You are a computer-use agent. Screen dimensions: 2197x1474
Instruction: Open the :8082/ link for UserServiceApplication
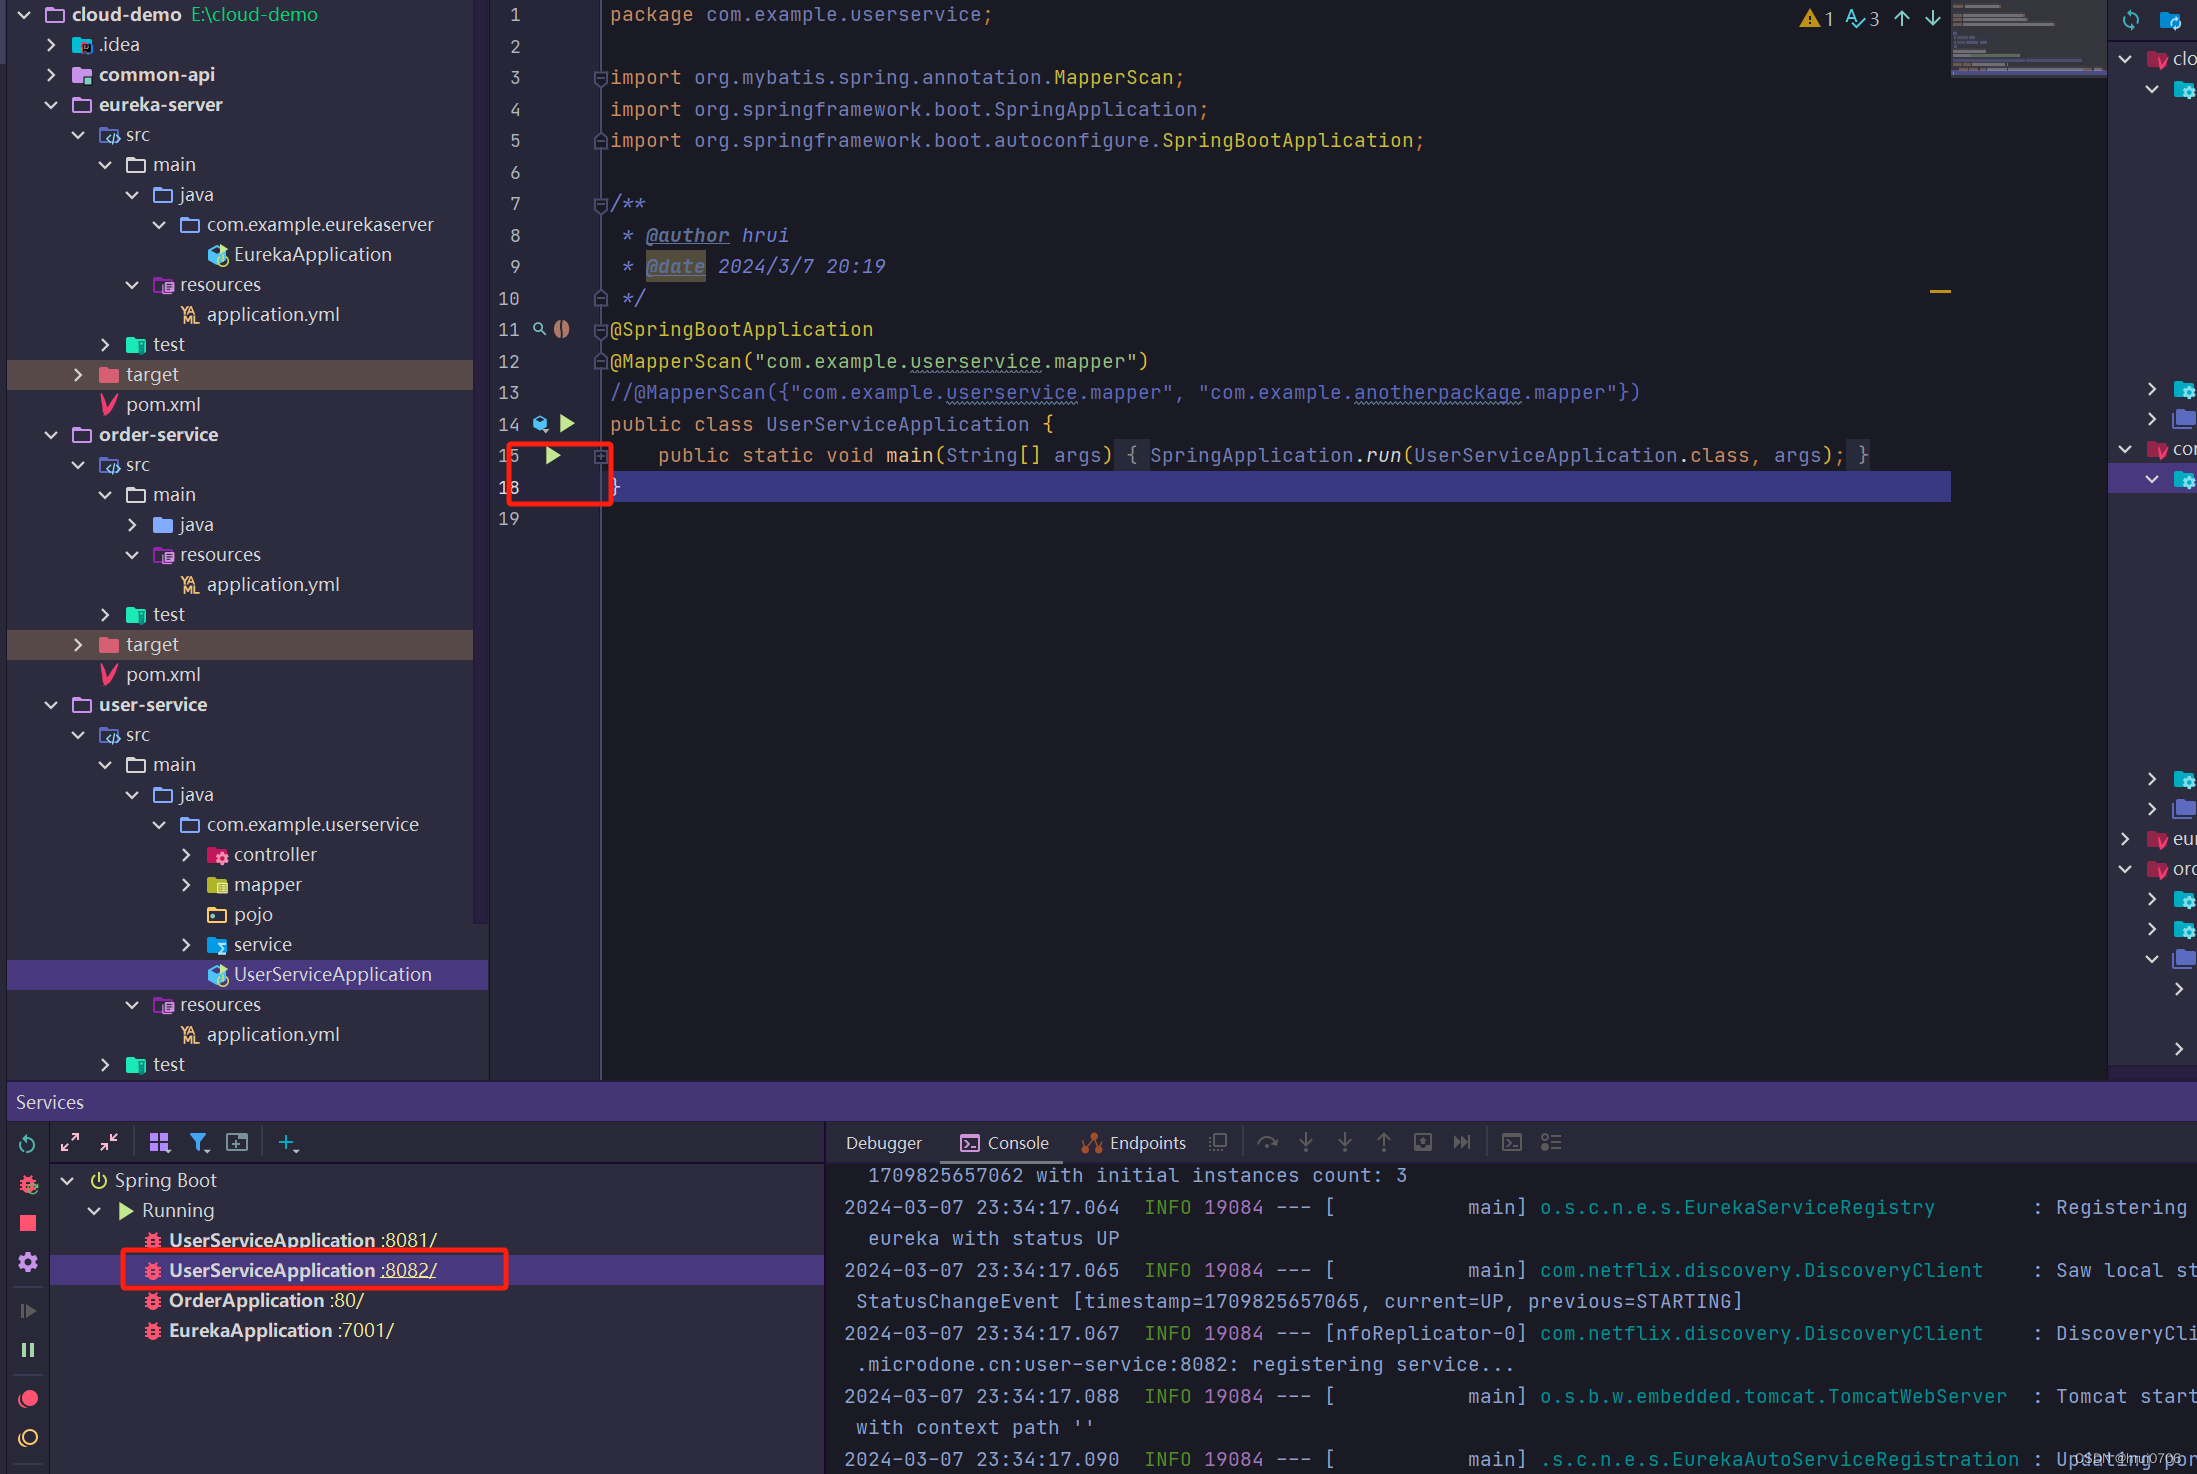tap(408, 1271)
